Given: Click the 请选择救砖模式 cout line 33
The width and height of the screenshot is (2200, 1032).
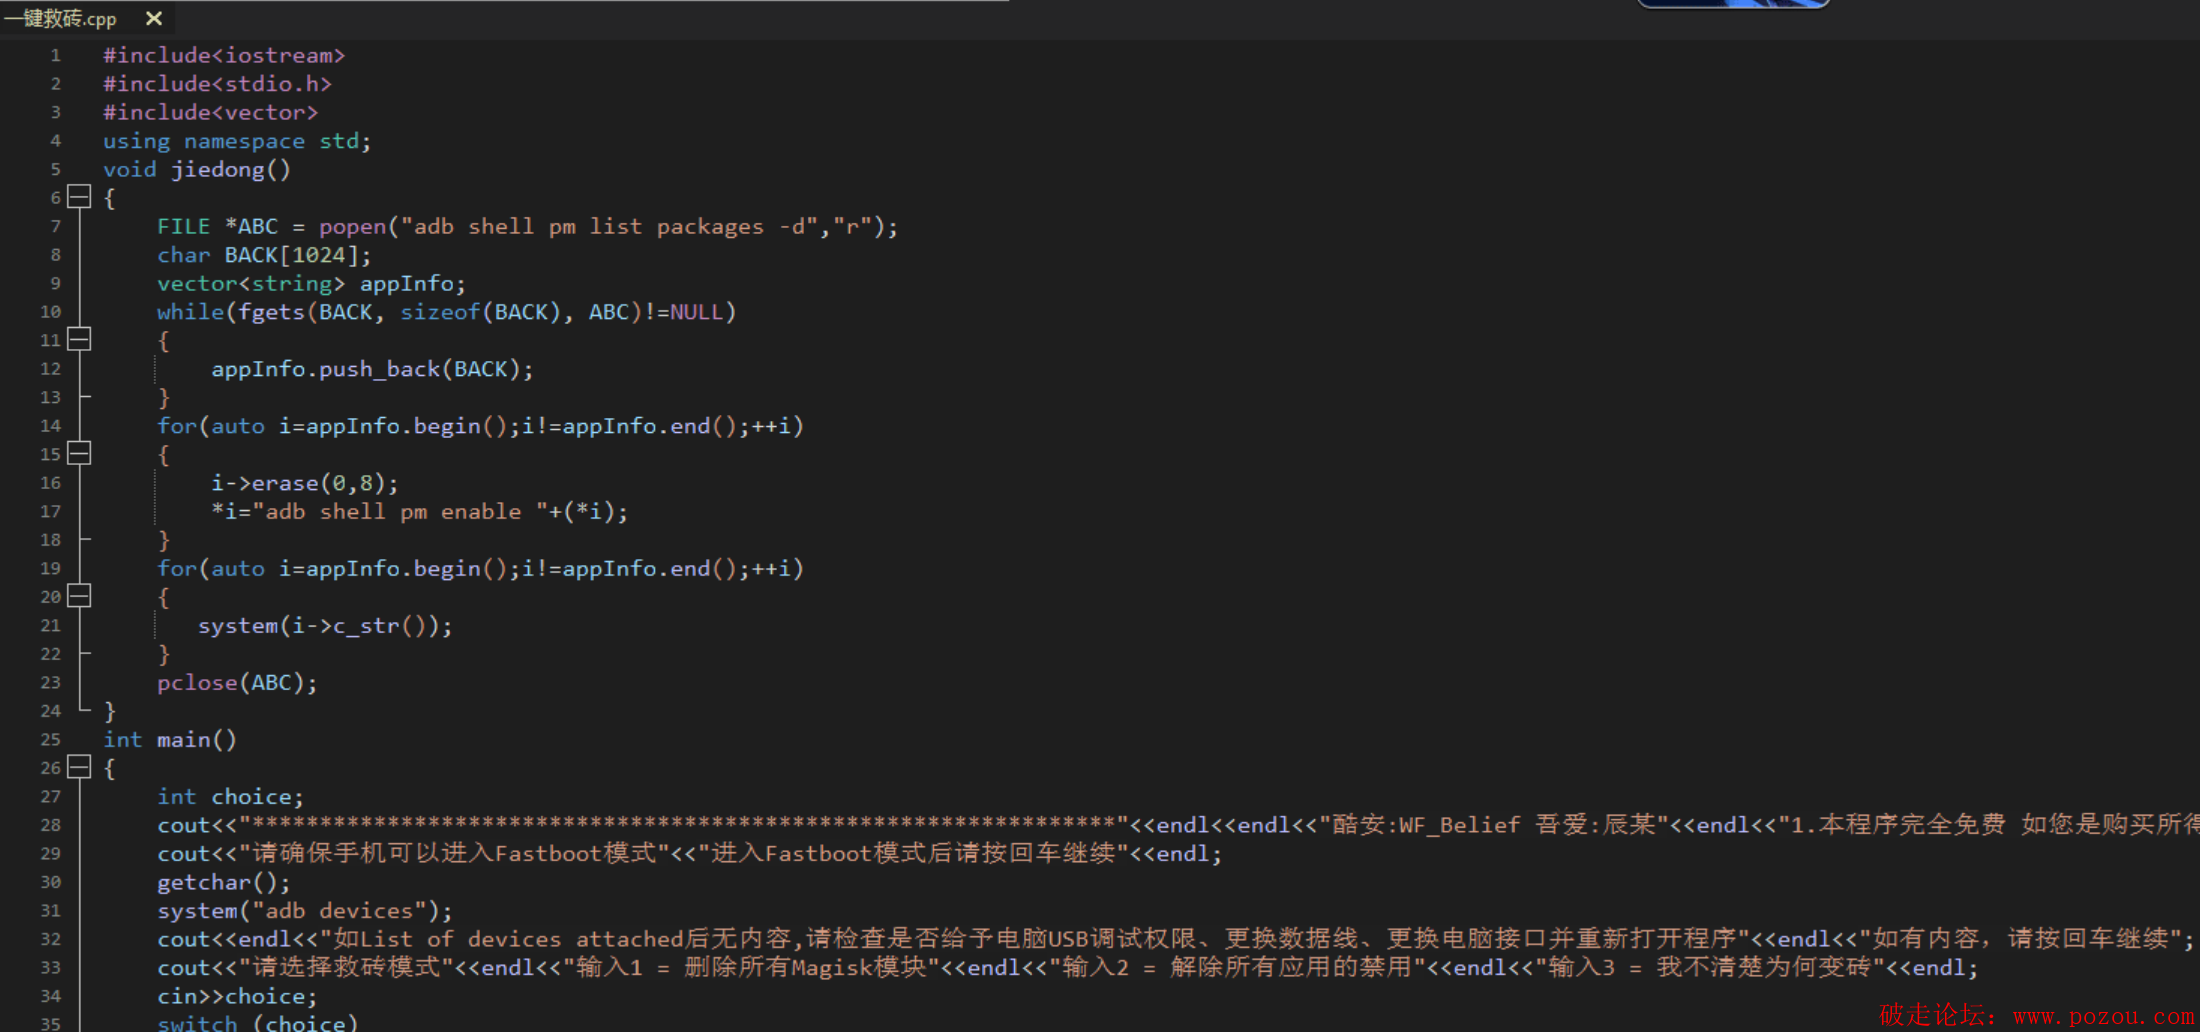Looking at the screenshot, I should [1068, 967].
